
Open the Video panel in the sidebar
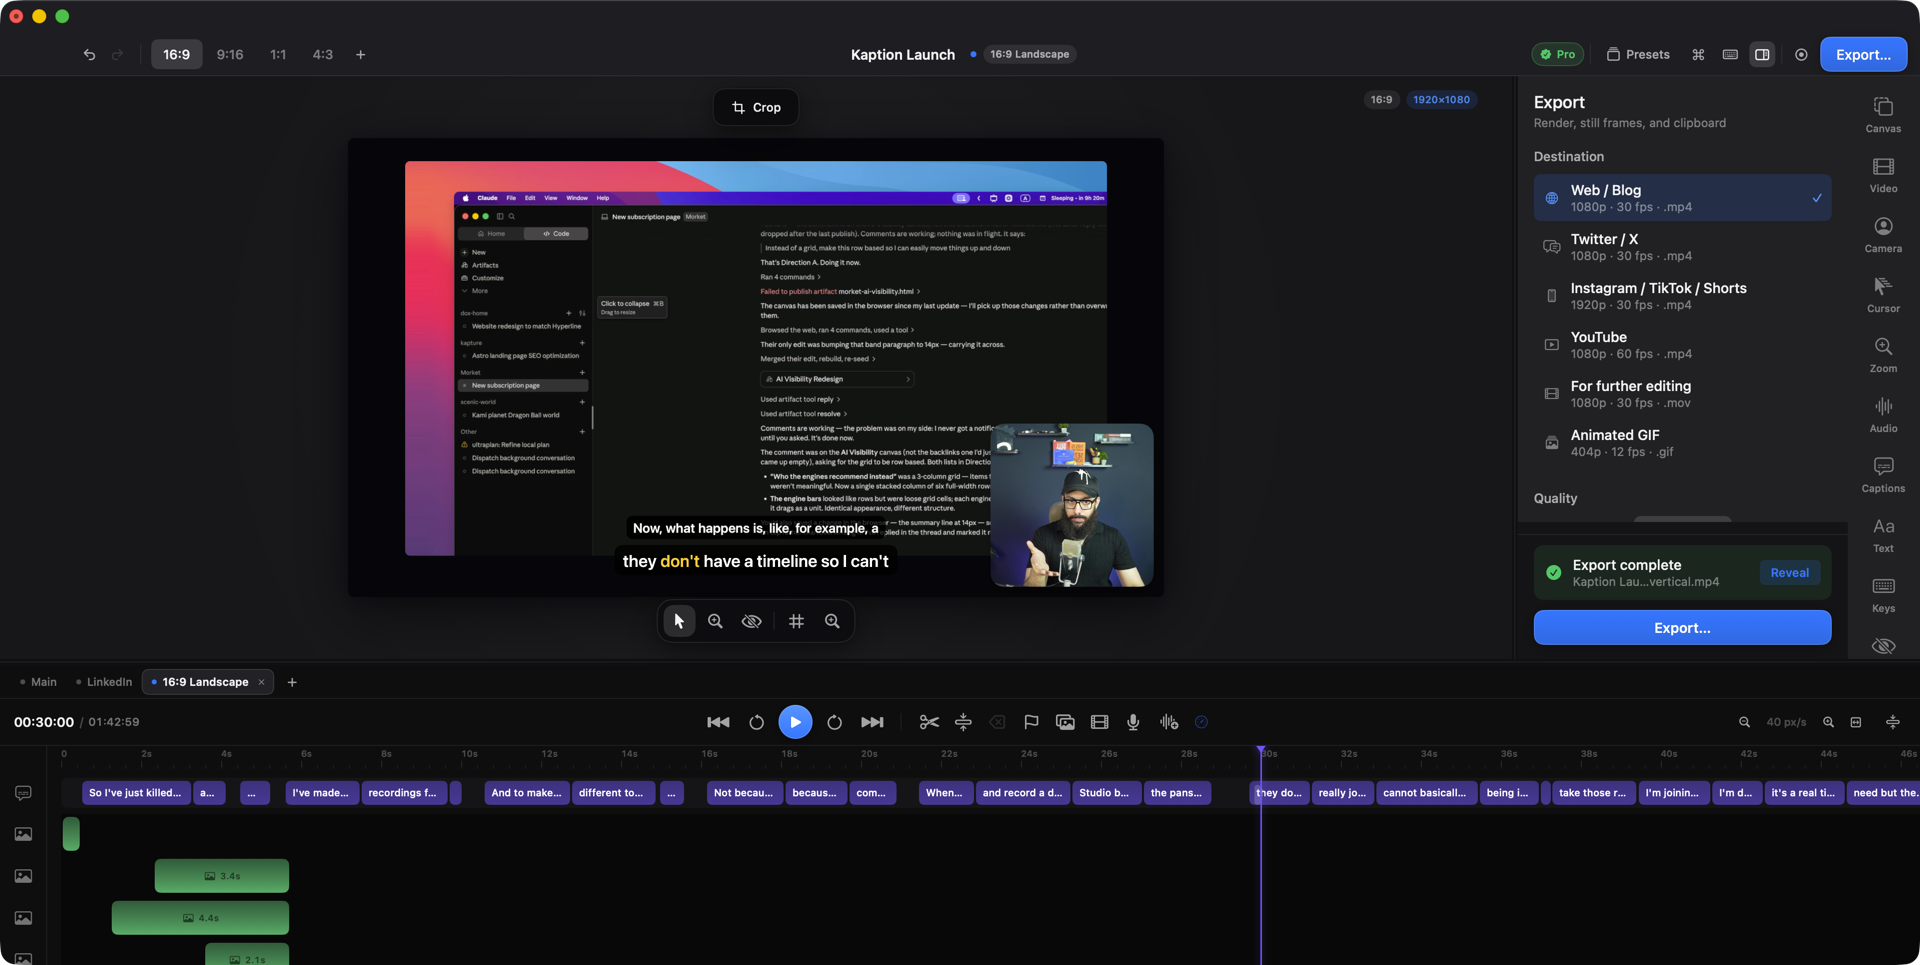(x=1883, y=174)
